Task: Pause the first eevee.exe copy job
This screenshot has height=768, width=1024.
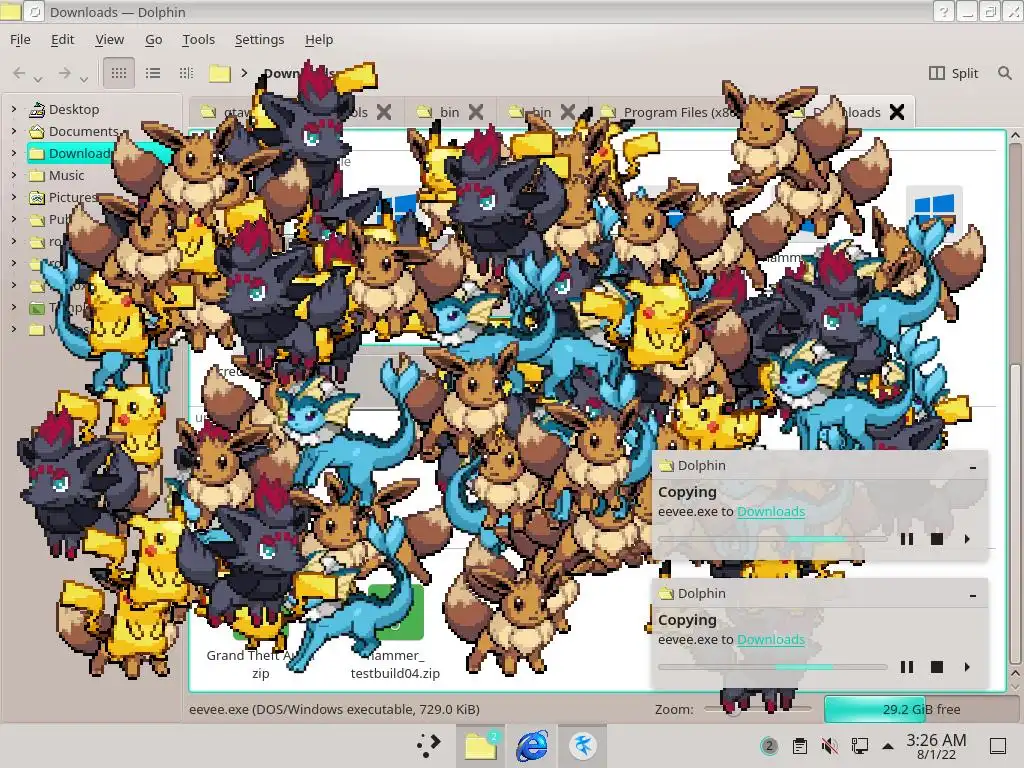Action: pos(906,539)
